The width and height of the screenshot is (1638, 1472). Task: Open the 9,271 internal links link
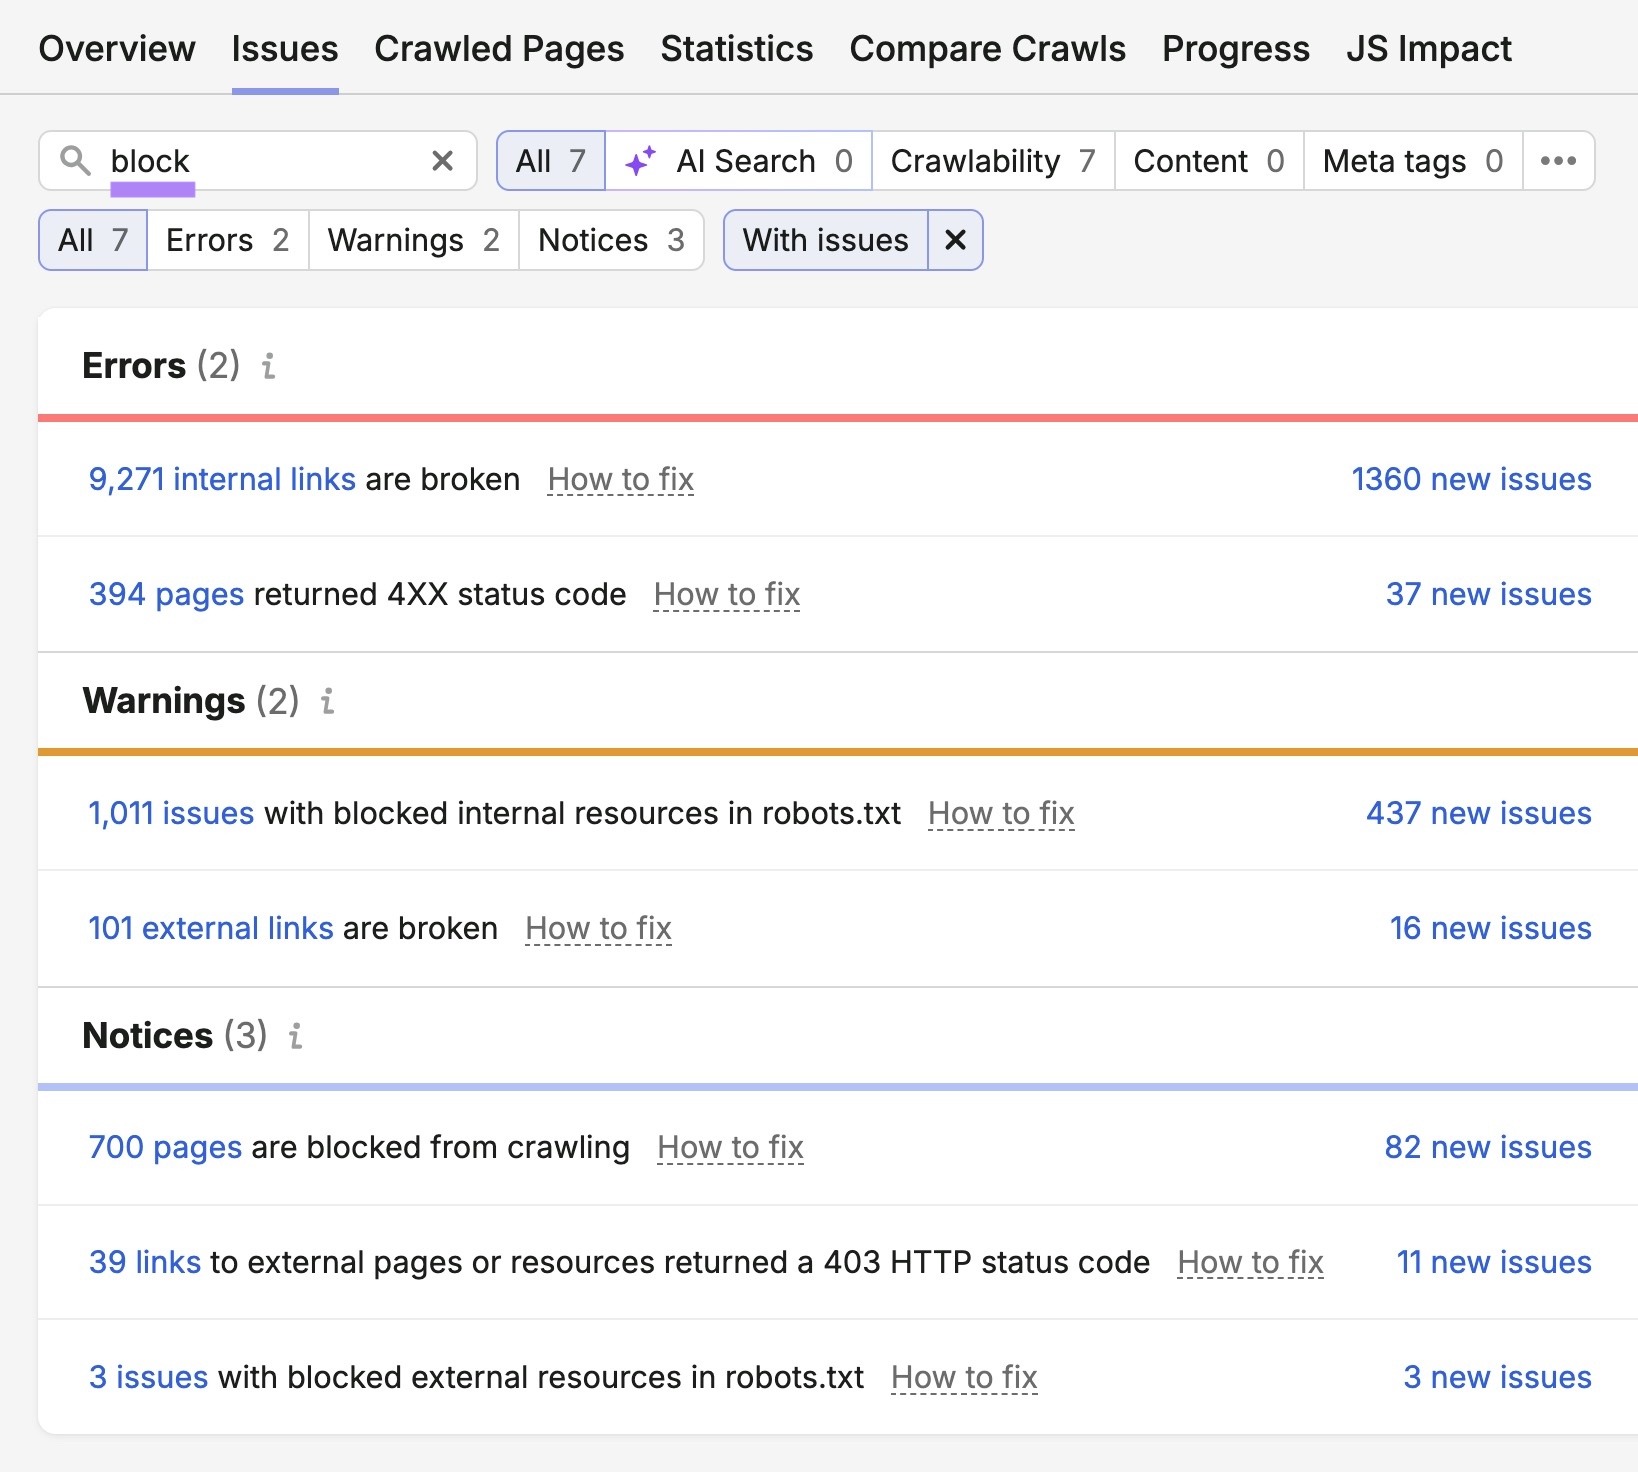point(222,479)
